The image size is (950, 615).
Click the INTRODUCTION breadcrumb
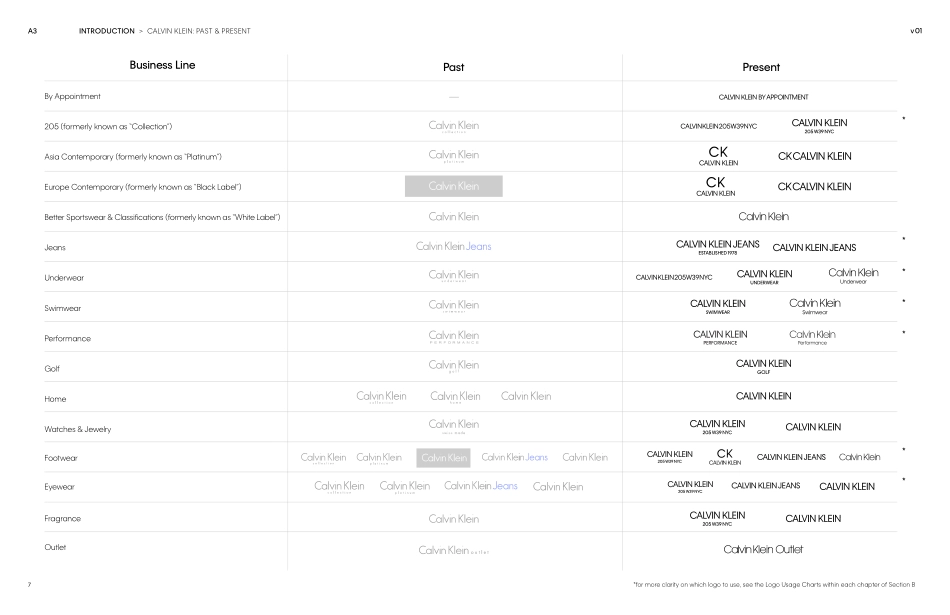tap(106, 31)
